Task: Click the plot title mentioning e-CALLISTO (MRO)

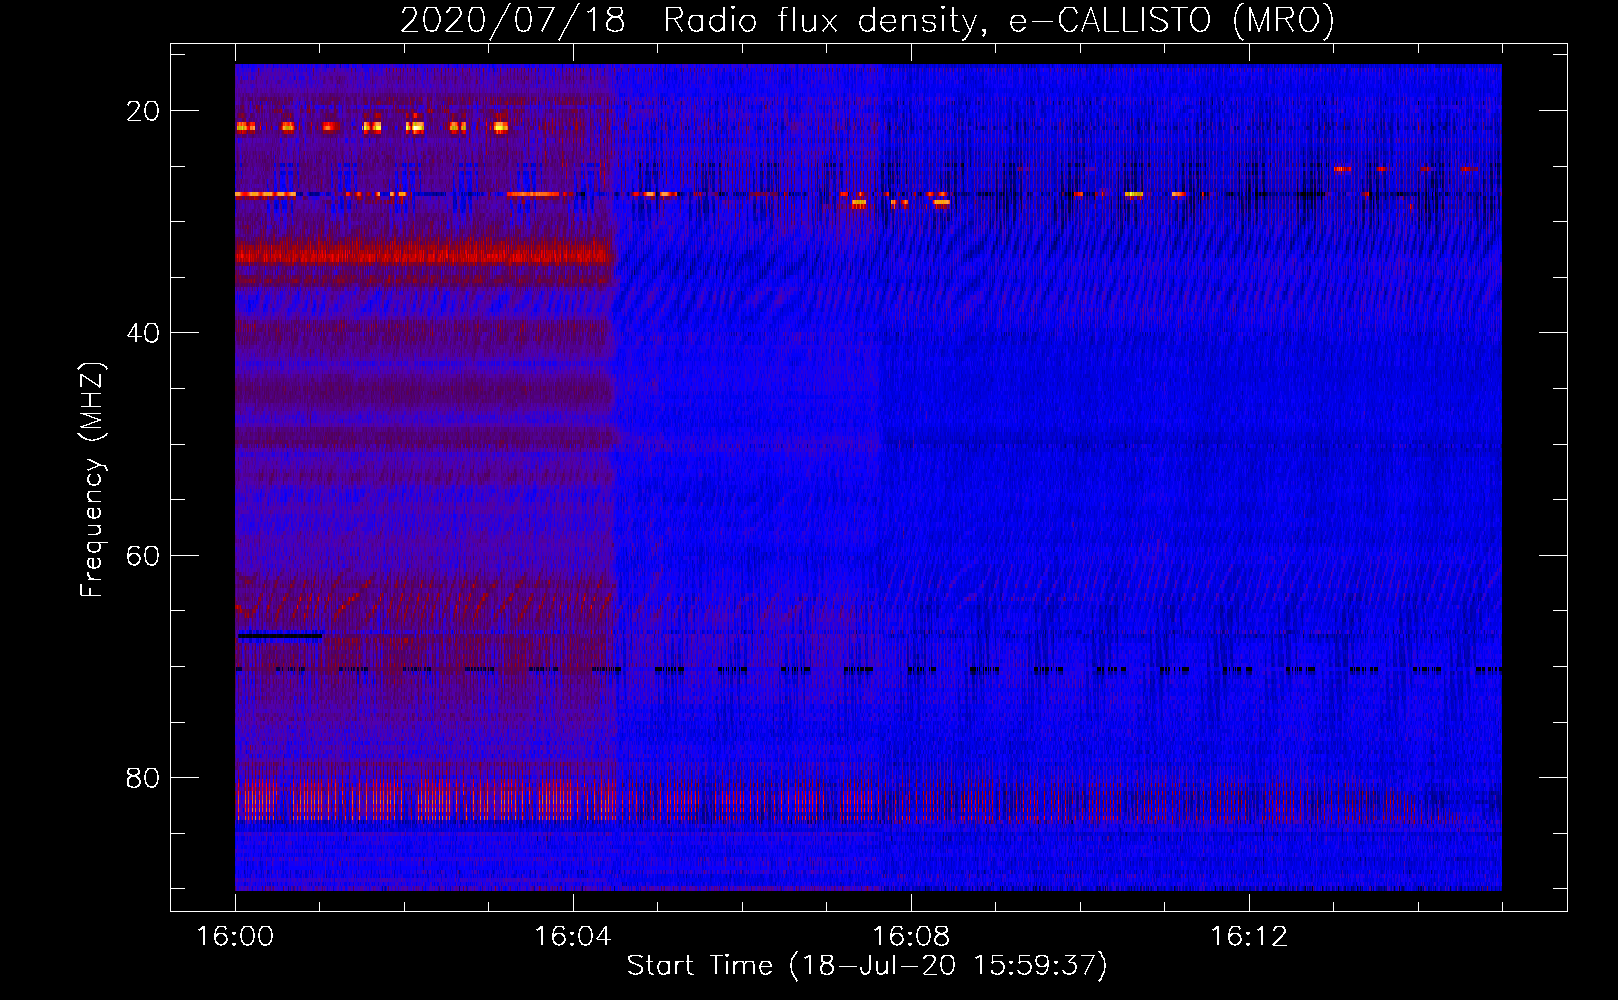Action: (x=868, y=21)
